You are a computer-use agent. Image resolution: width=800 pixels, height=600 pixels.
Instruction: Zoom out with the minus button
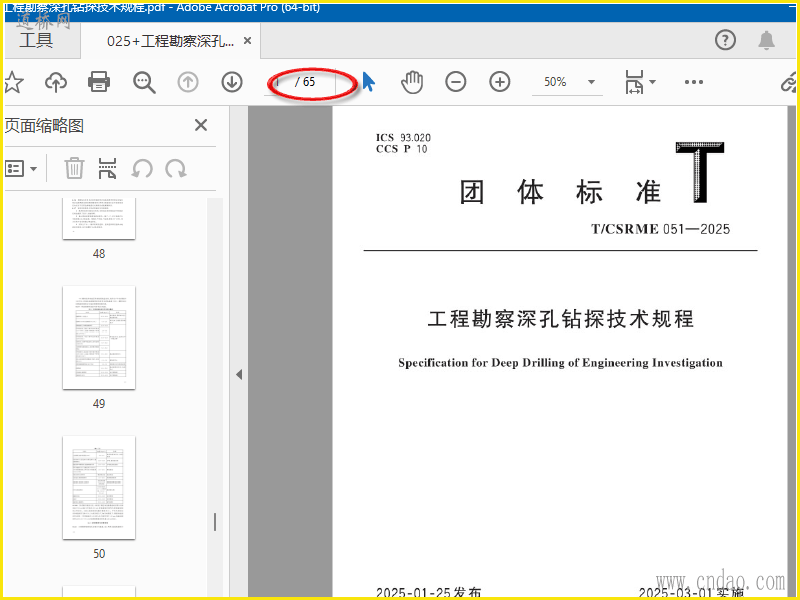(456, 82)
